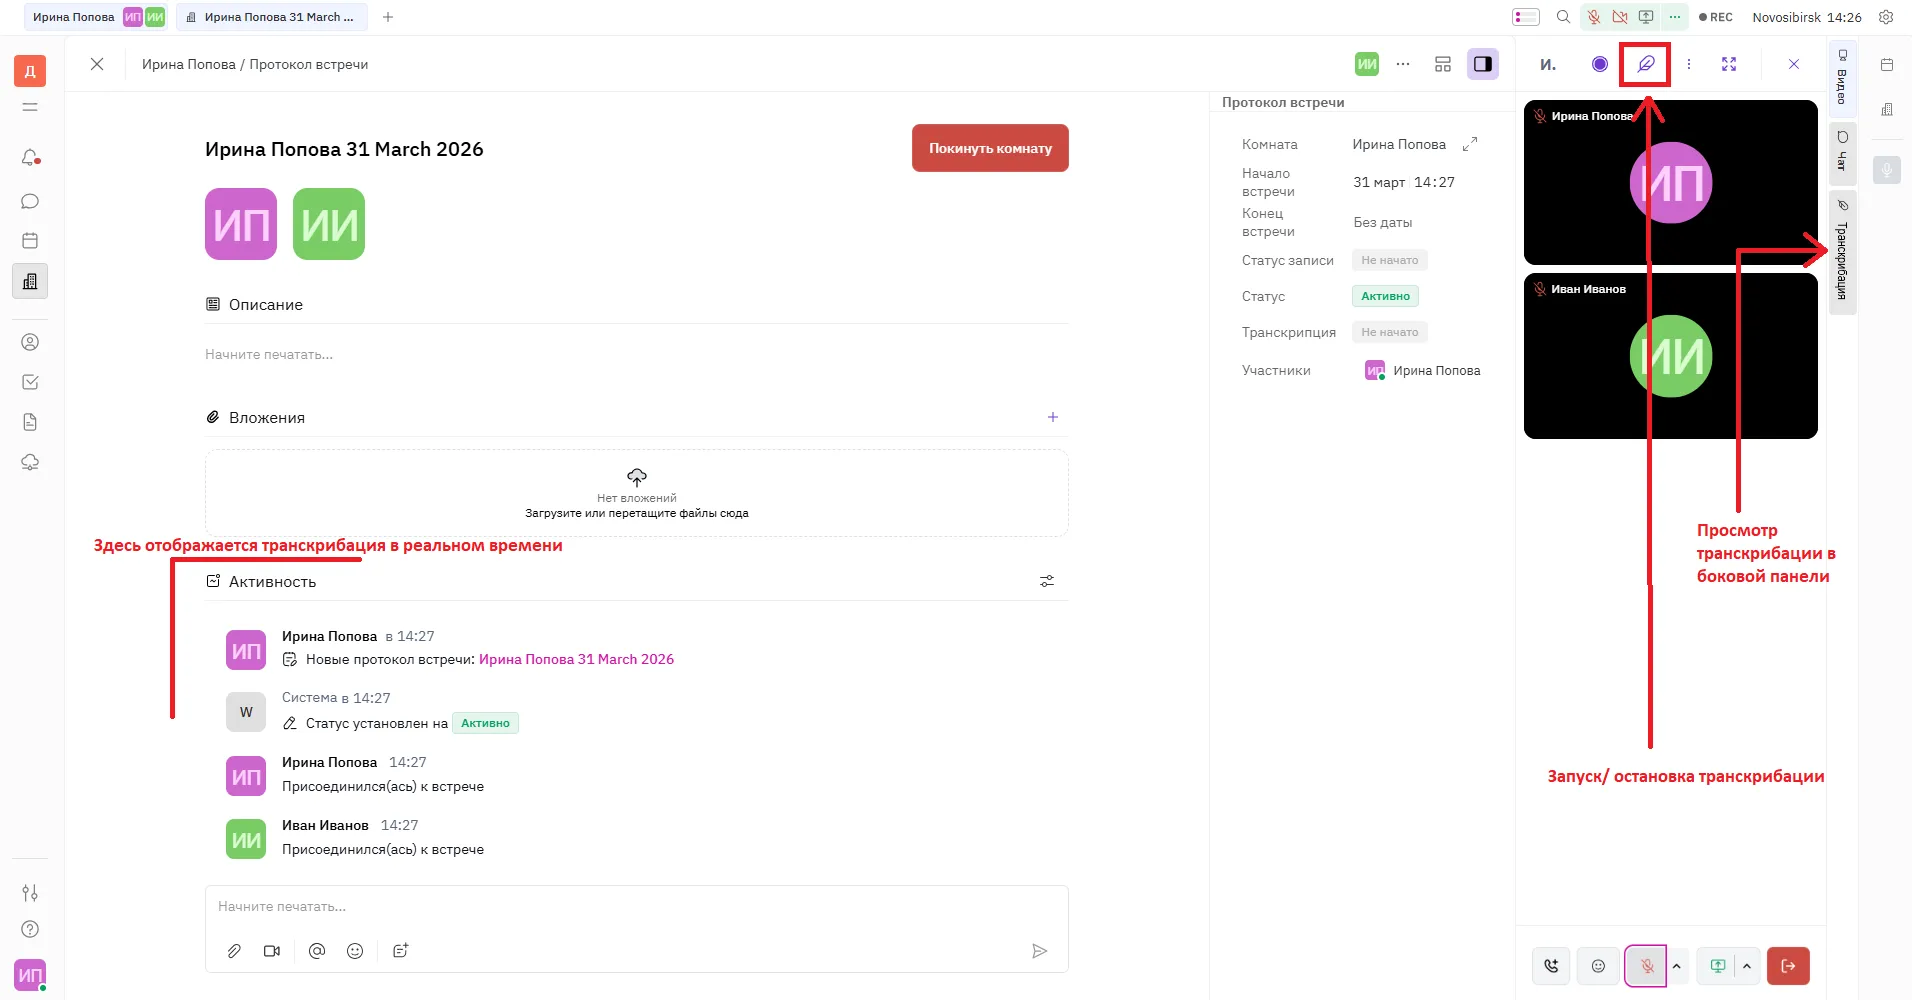The width and height of the screenshot is (1912, 1000).
Task: Toggle transcription with the feather icon
Action: tap(1645, 64)
